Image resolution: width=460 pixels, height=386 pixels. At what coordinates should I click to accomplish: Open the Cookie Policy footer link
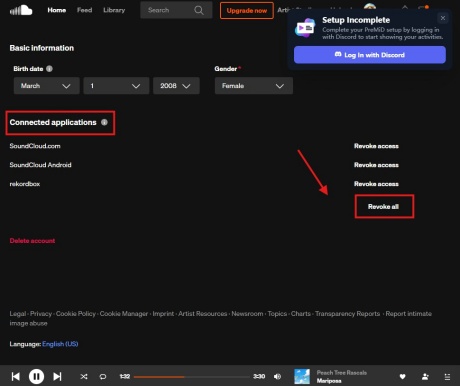click(x=76, y=314)
